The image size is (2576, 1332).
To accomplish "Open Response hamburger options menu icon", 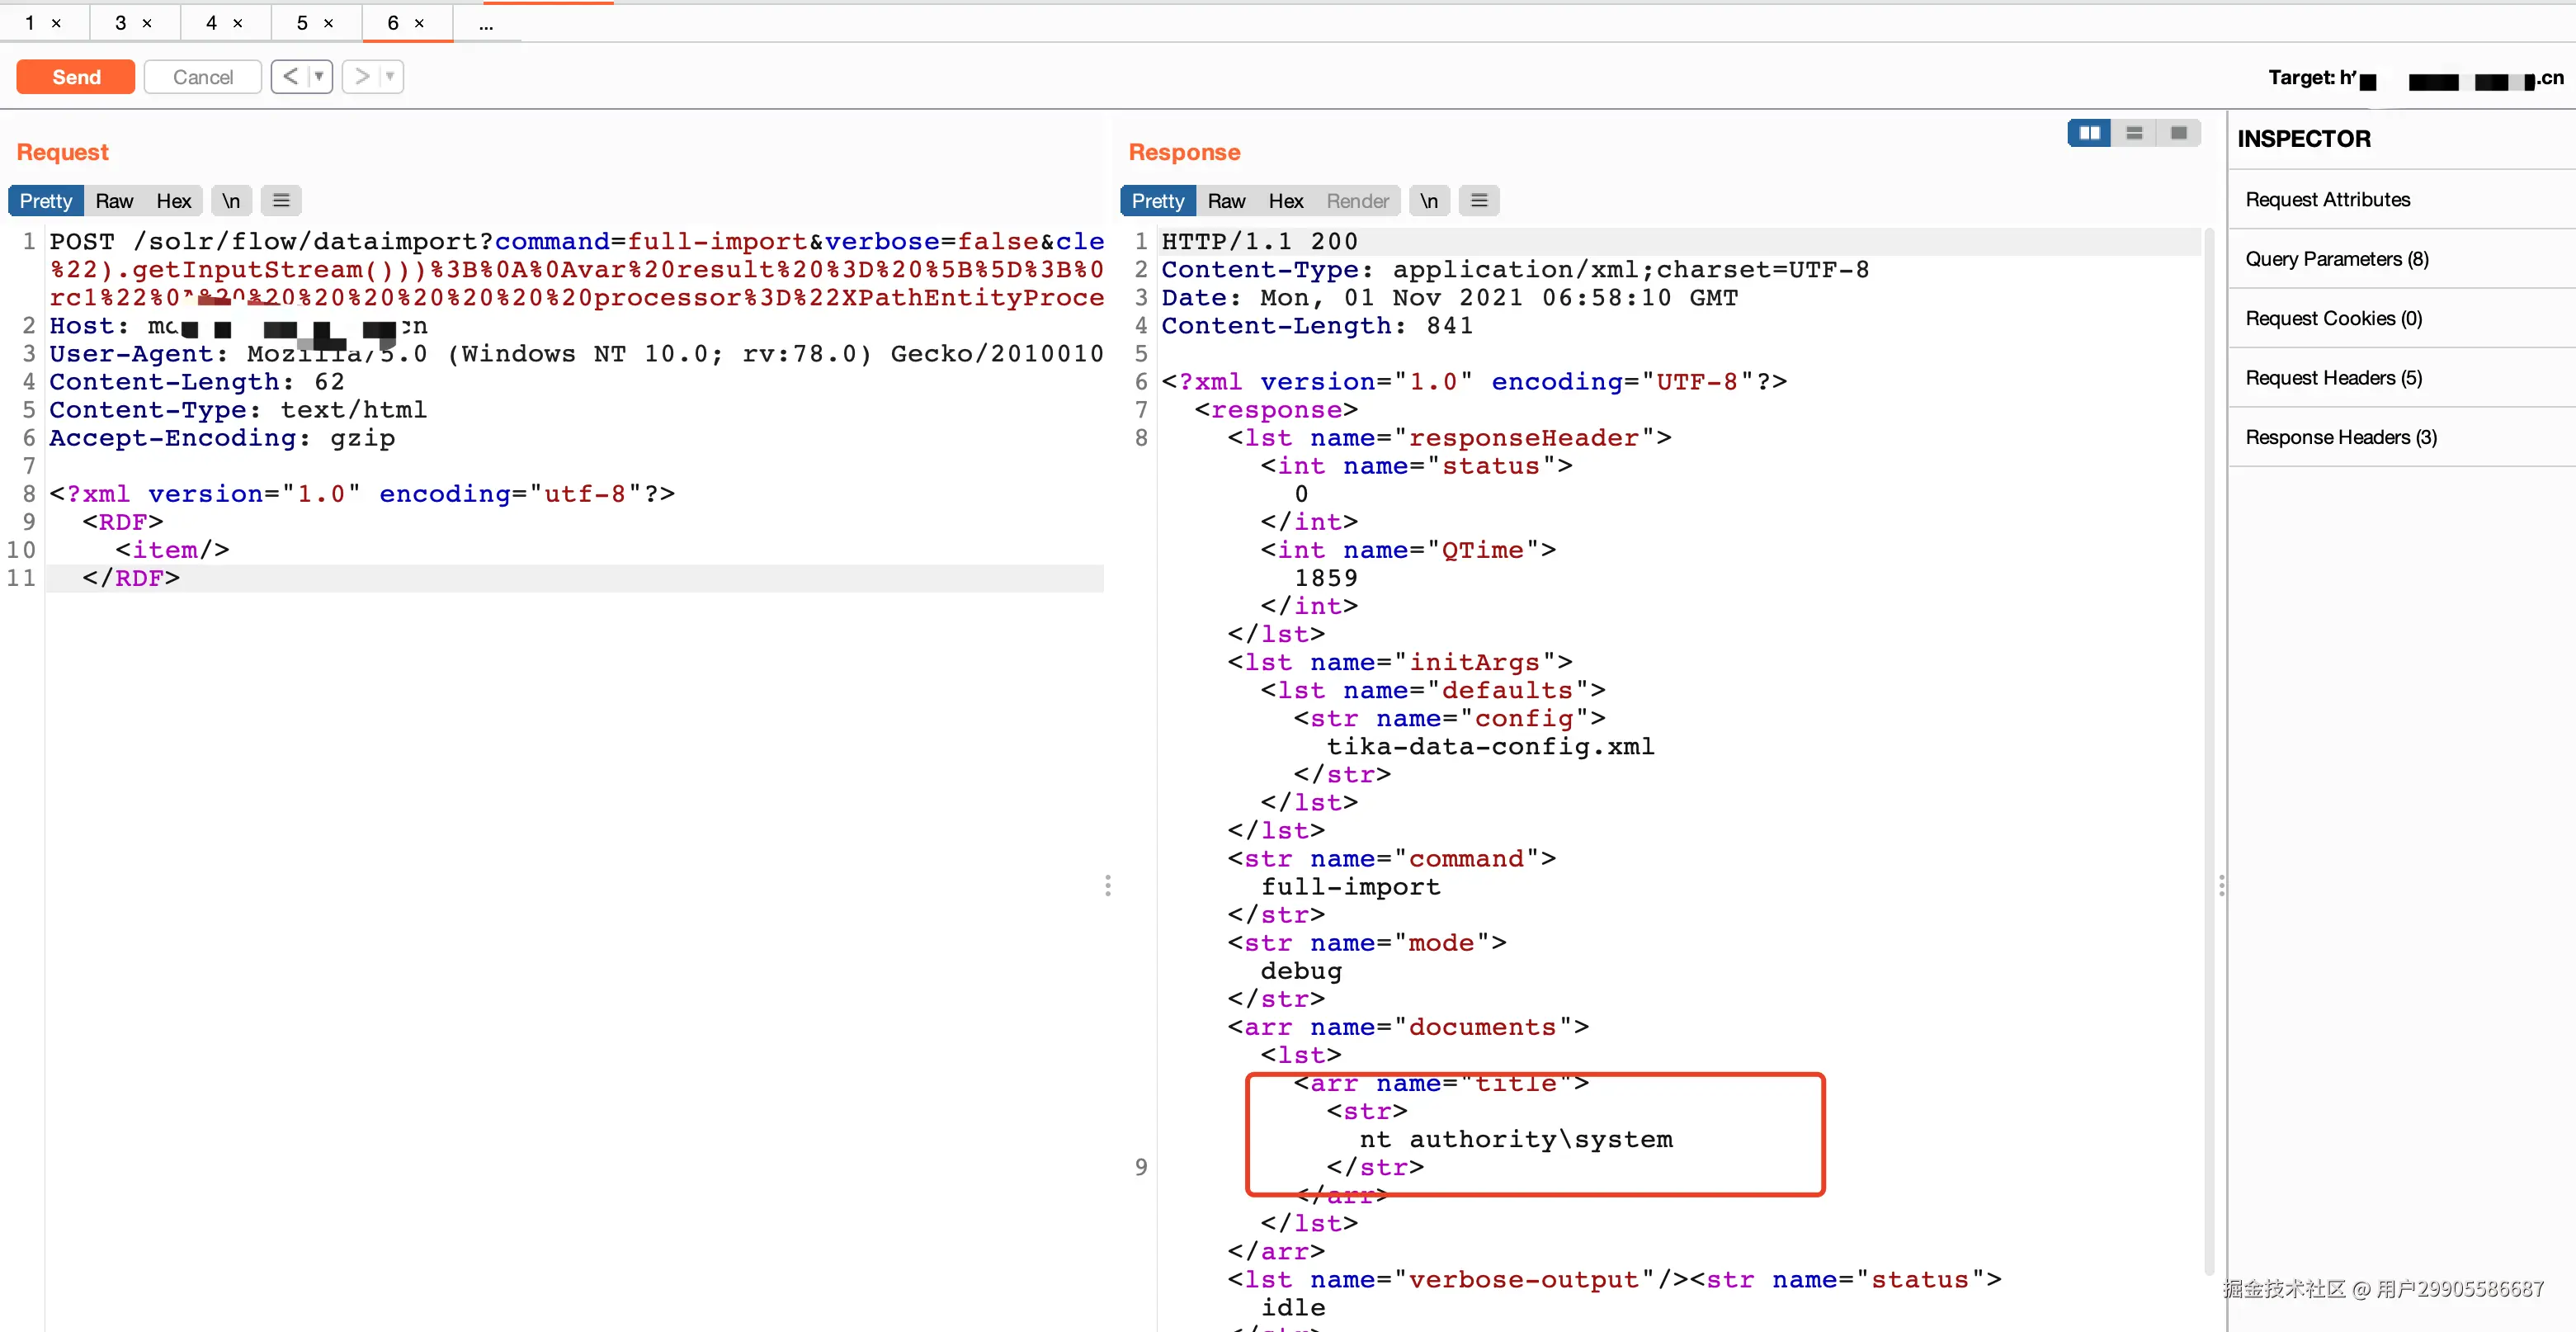I will point(1479,201).
